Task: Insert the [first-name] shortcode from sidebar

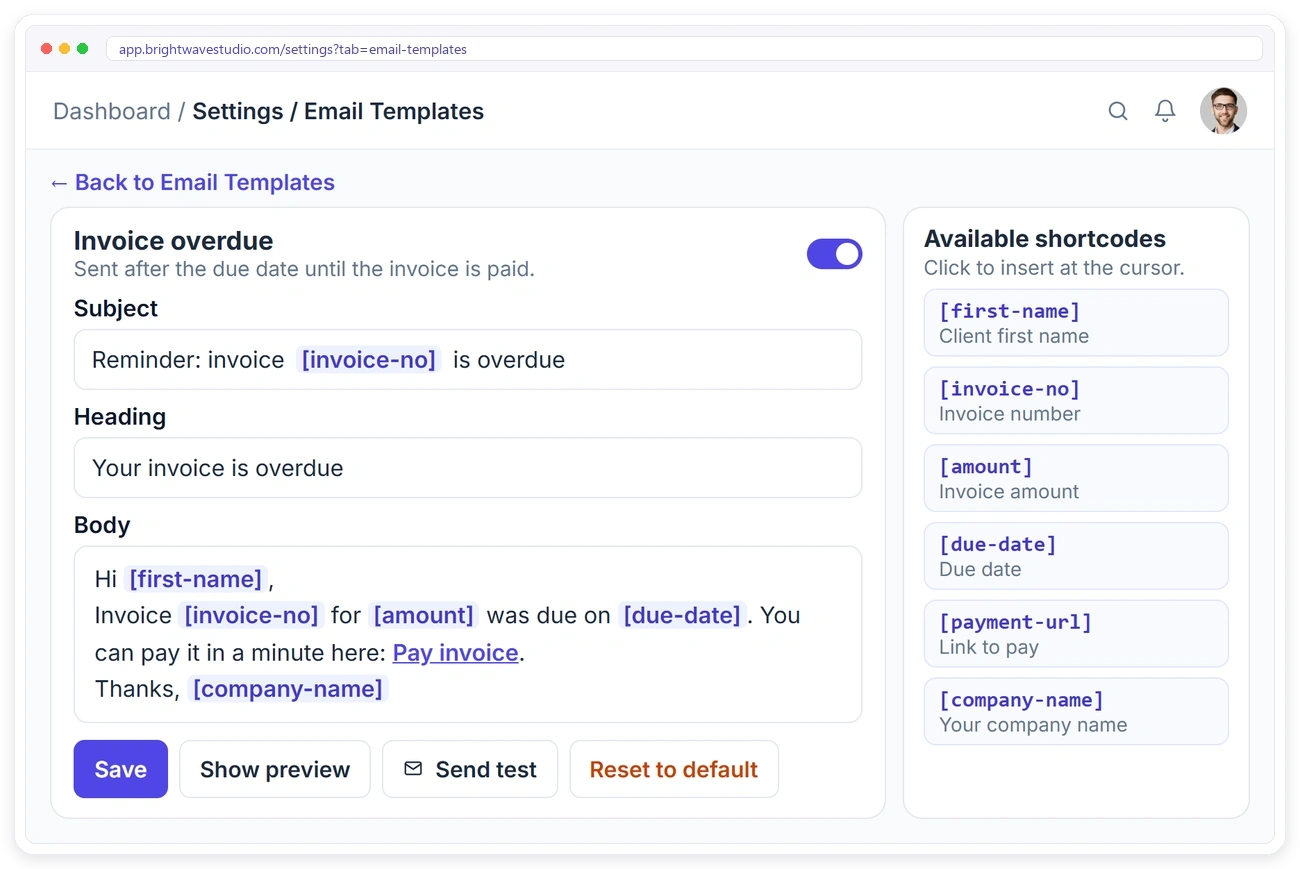Action: (1076, 323)
